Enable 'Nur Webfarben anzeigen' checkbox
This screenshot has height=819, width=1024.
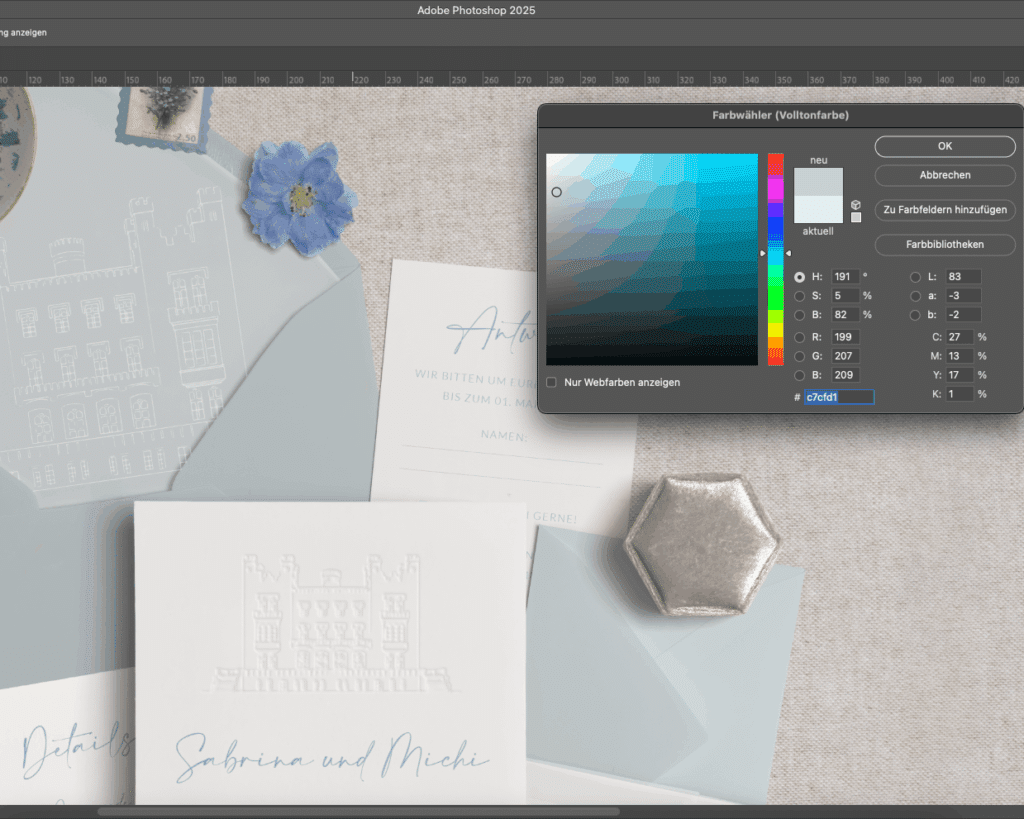(x=552, y=382)
